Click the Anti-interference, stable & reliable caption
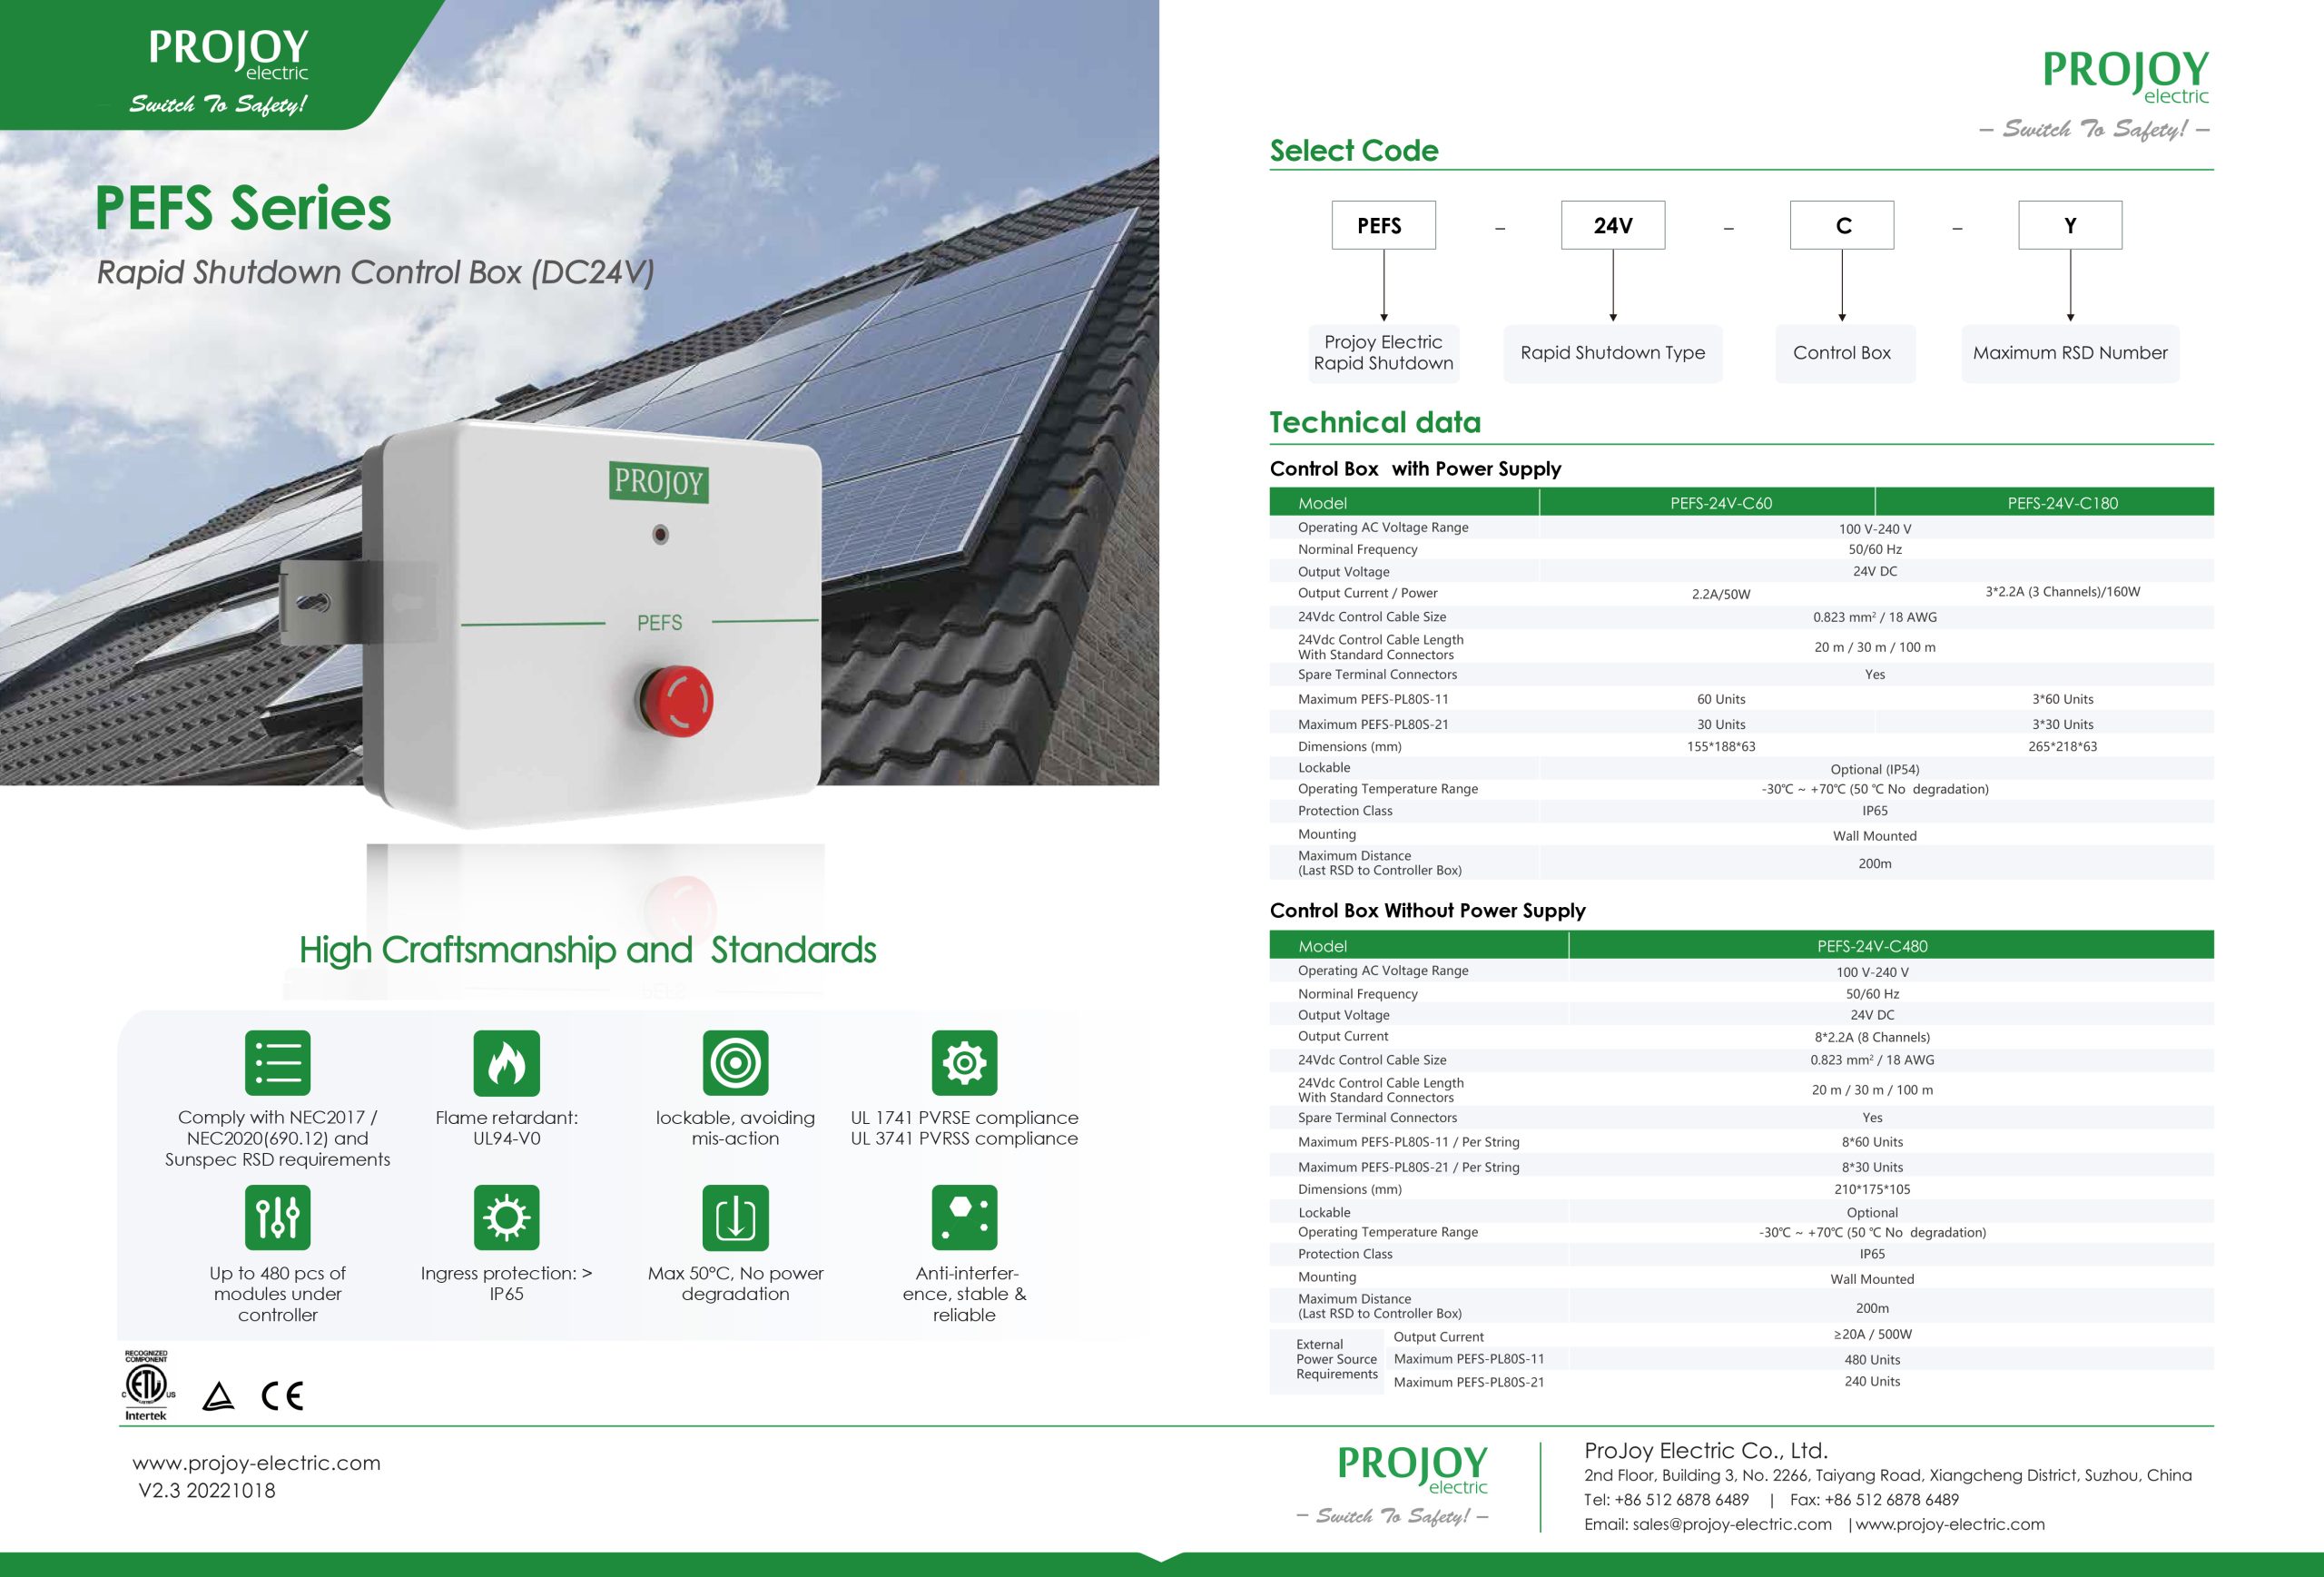 pos(964,1294)
